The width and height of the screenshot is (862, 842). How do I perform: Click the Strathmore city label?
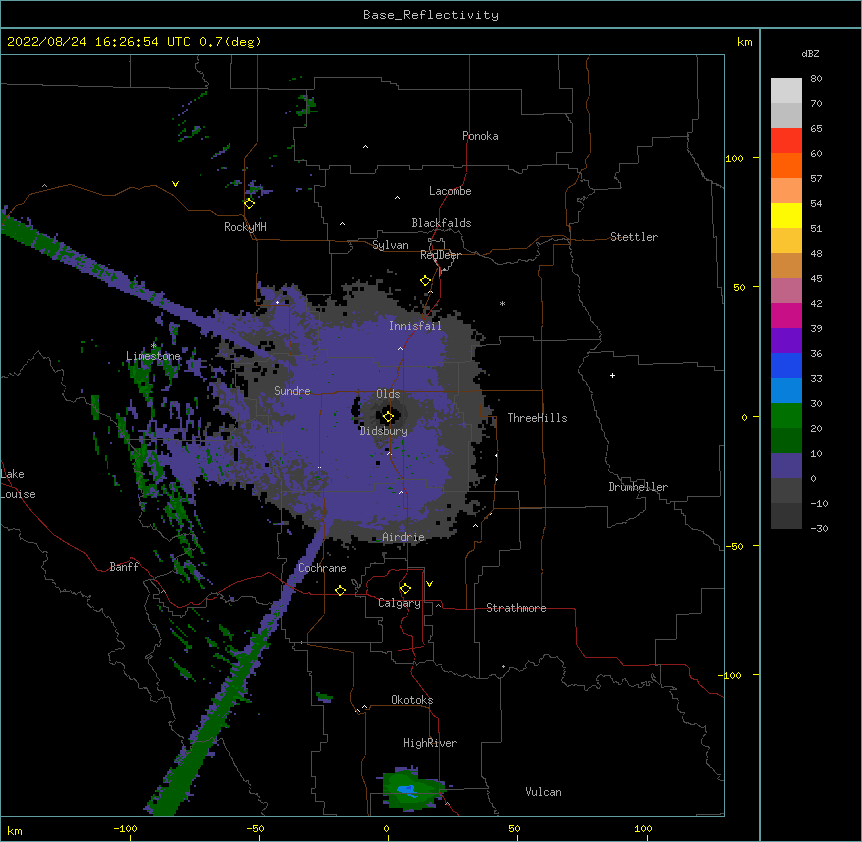click(x=516, y=608)
